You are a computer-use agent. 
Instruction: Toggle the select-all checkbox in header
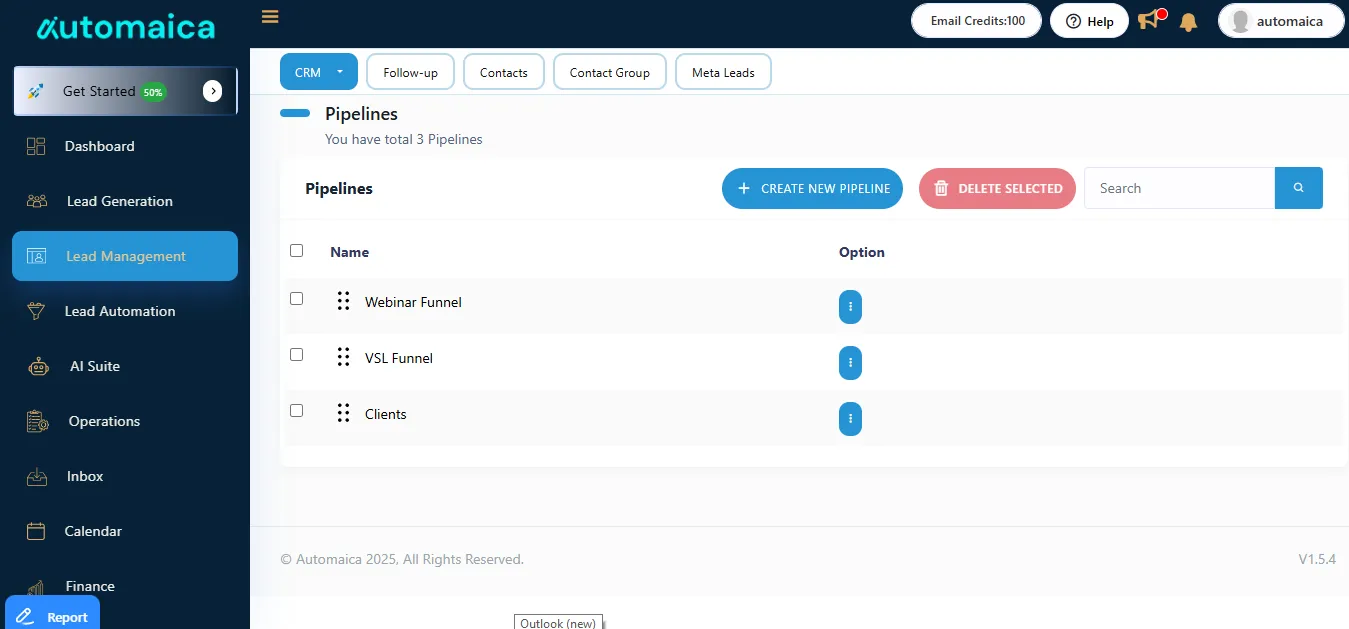(x=296, y=250)
